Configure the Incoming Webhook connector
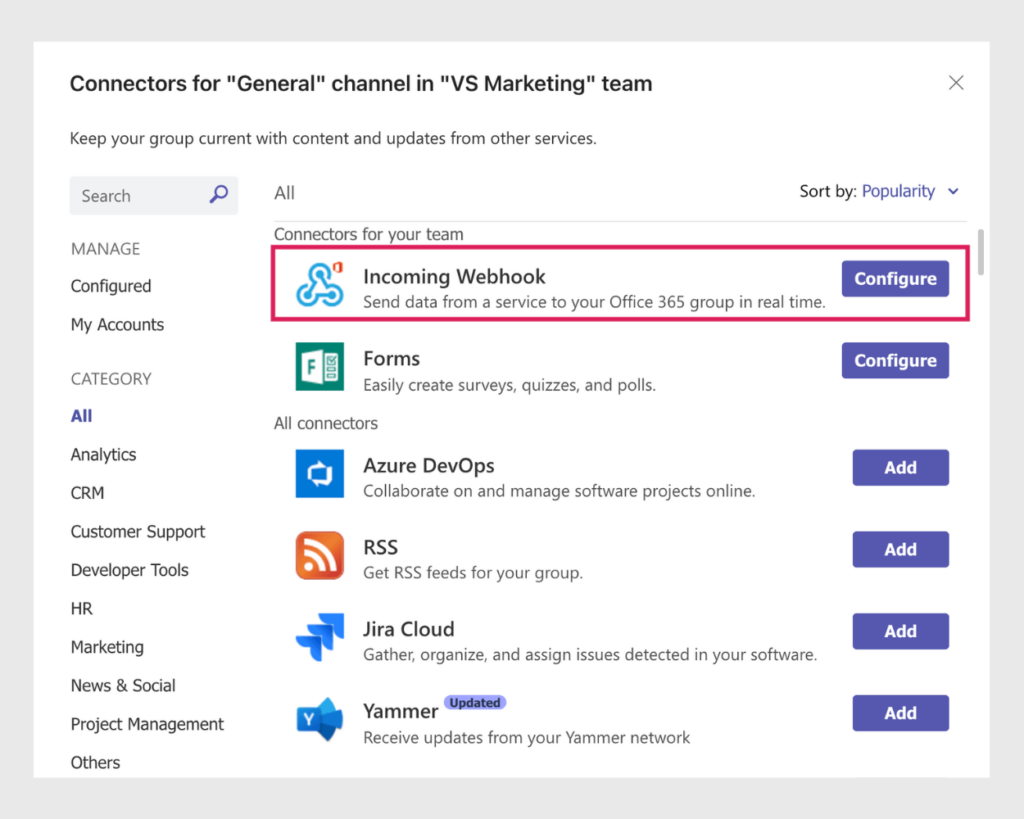The image size is (1024, 819). (895, 279)
